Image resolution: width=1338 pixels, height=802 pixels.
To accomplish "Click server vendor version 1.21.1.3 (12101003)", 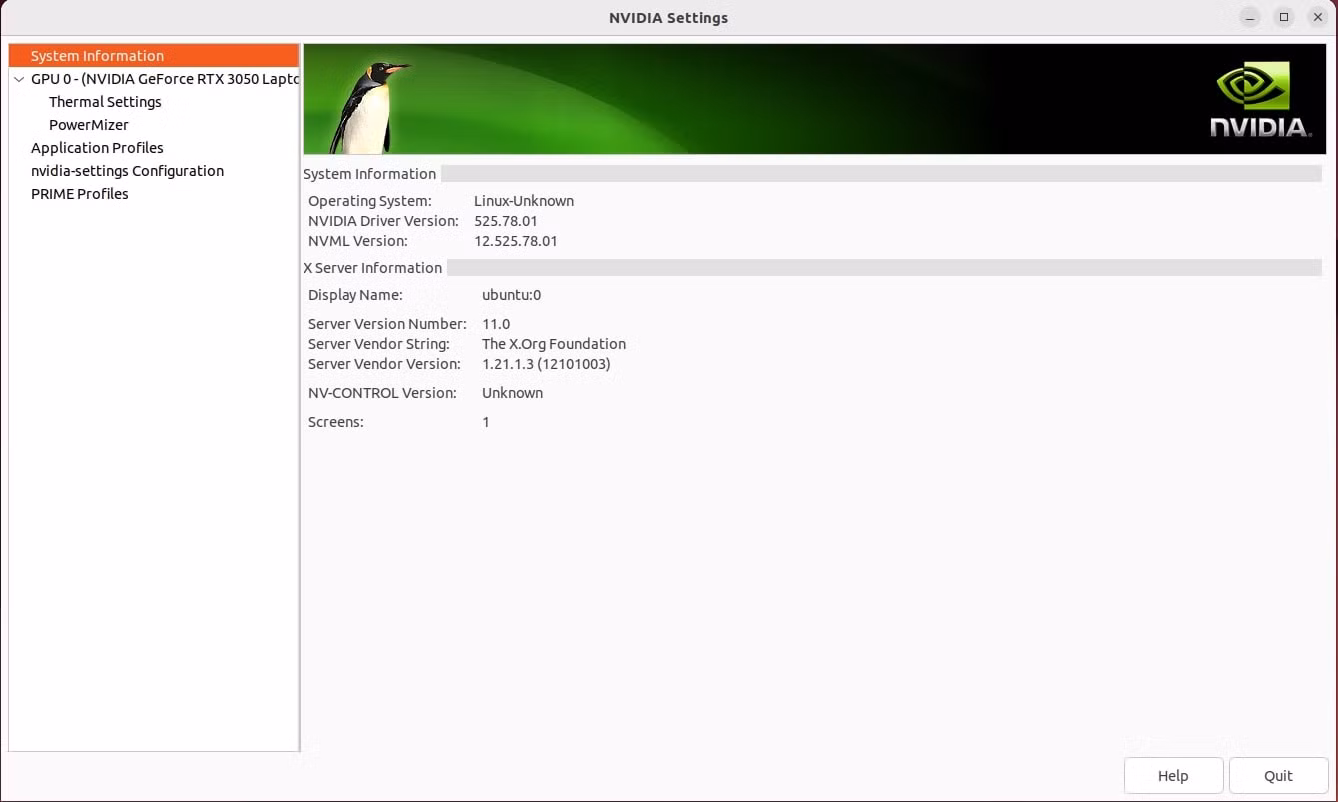I will pyautogui.click(x=546, y=364).
